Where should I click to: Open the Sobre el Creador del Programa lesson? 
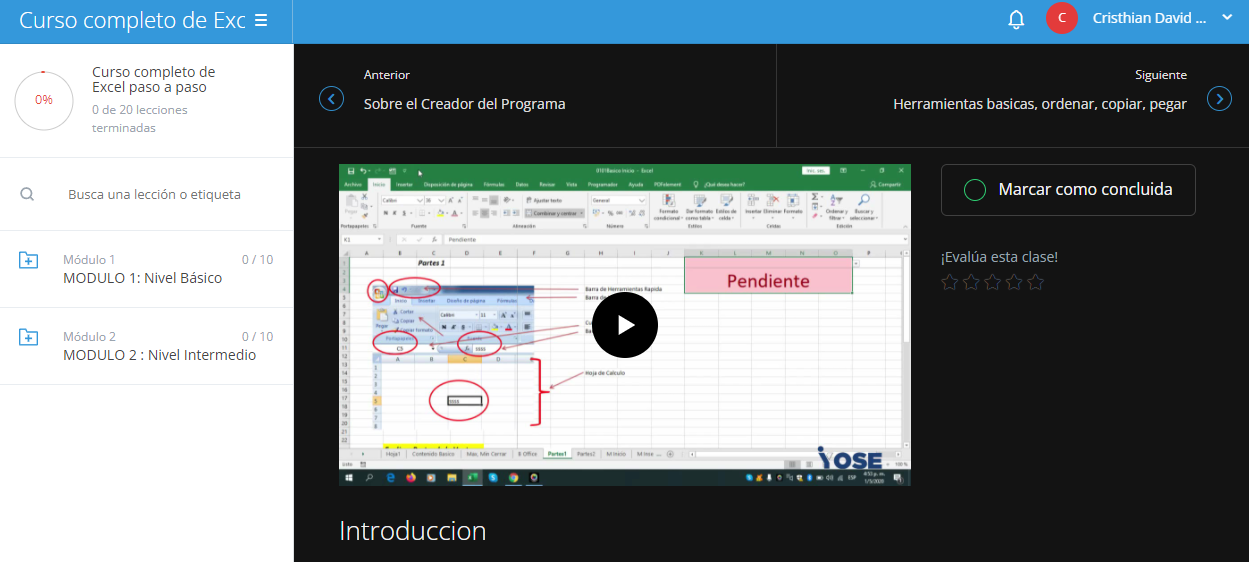[x=464, y=104]
